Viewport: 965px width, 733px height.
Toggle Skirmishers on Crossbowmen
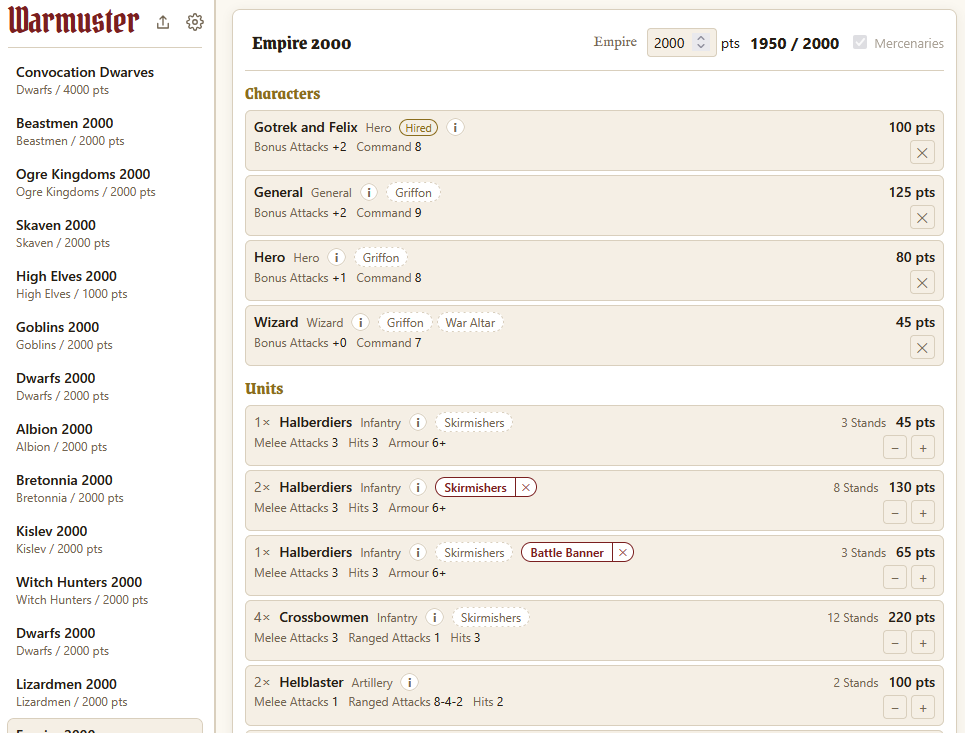[x=491, y=617]
